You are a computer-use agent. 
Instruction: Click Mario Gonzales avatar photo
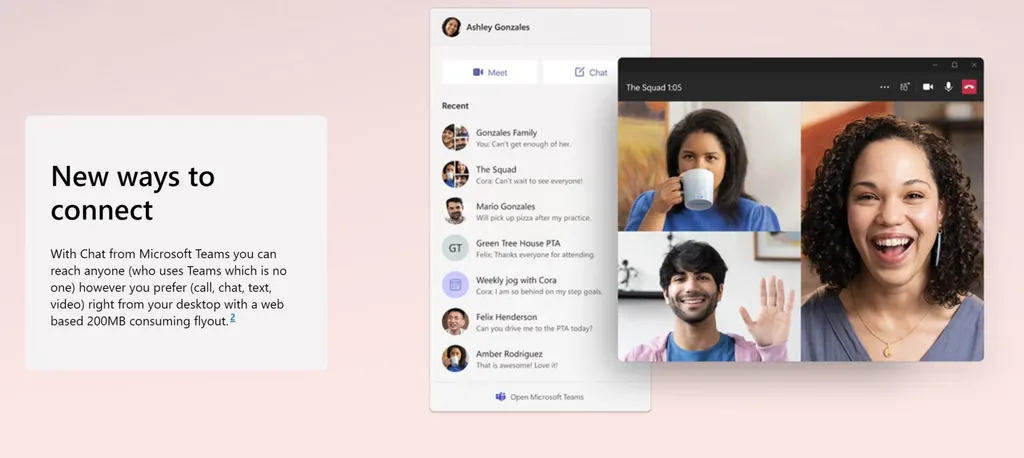click(455, 211)
